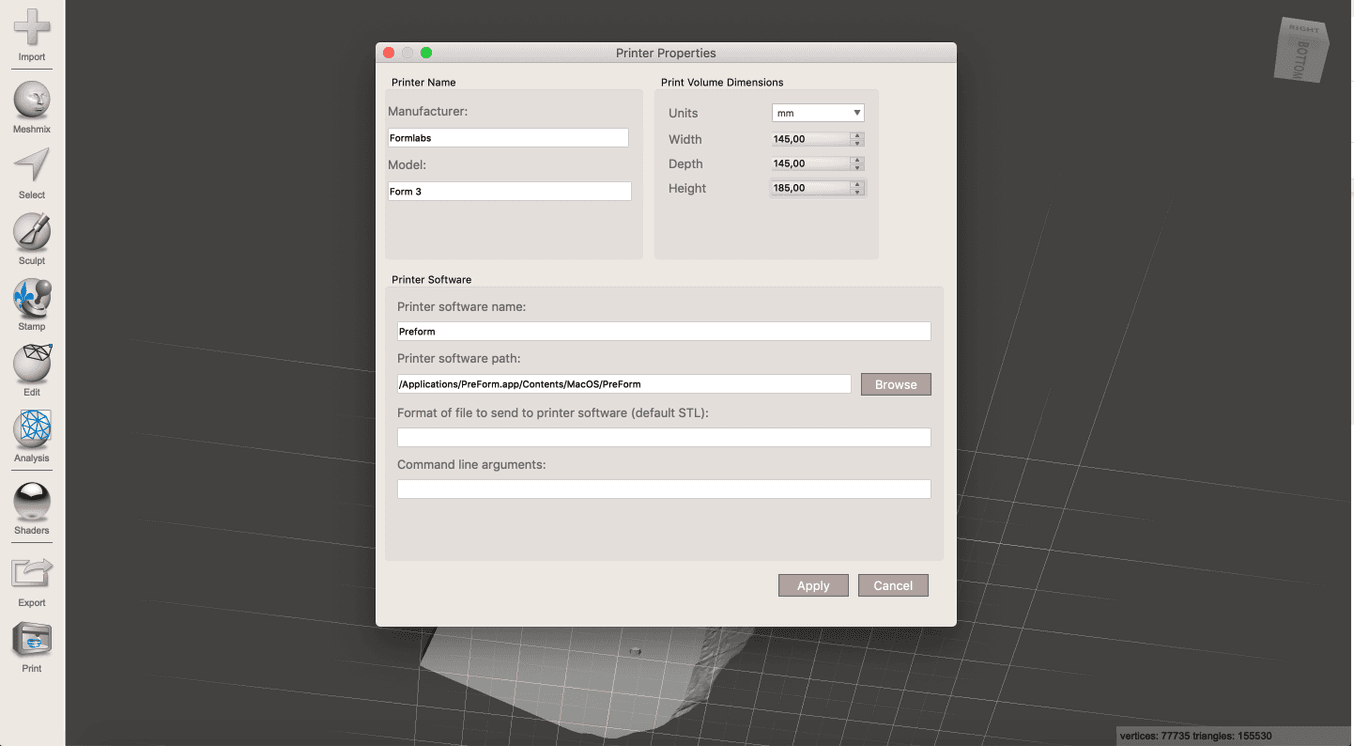Apply the printer properties
This screenshot has width=1354, height=746.
pyautogui.click(x=813, y=585)
